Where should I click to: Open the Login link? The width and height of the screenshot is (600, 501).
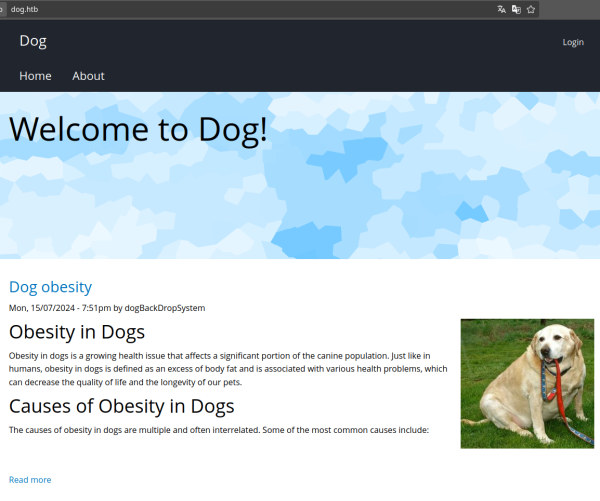pos(573,42)
